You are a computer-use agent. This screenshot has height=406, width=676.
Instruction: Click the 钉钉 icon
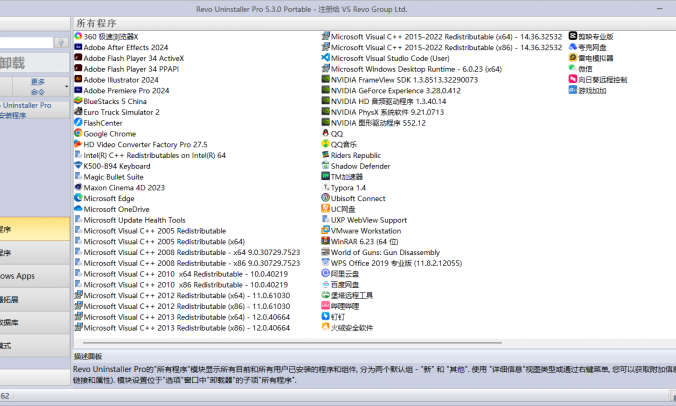pyautogui.click(x=325, y=316)
